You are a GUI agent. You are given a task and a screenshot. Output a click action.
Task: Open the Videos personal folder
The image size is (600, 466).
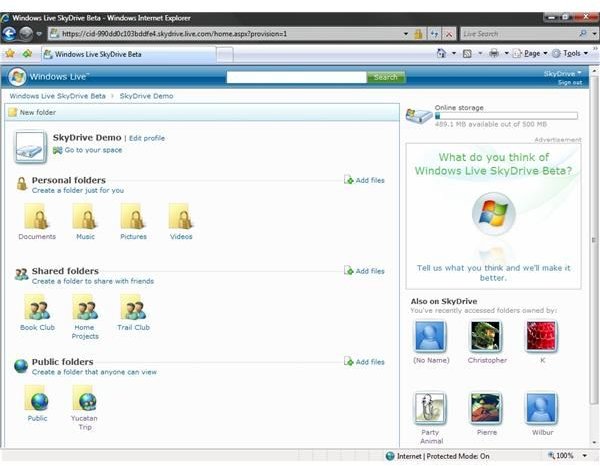pyautogui.click(x=181, y=222)
